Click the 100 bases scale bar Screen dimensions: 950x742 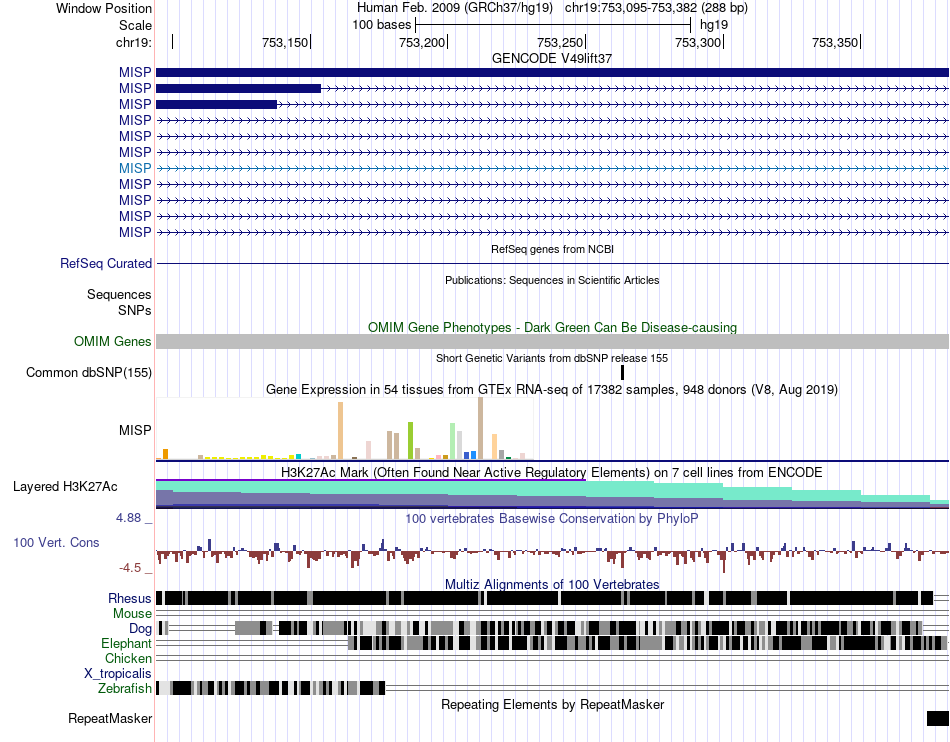(553, 25)
